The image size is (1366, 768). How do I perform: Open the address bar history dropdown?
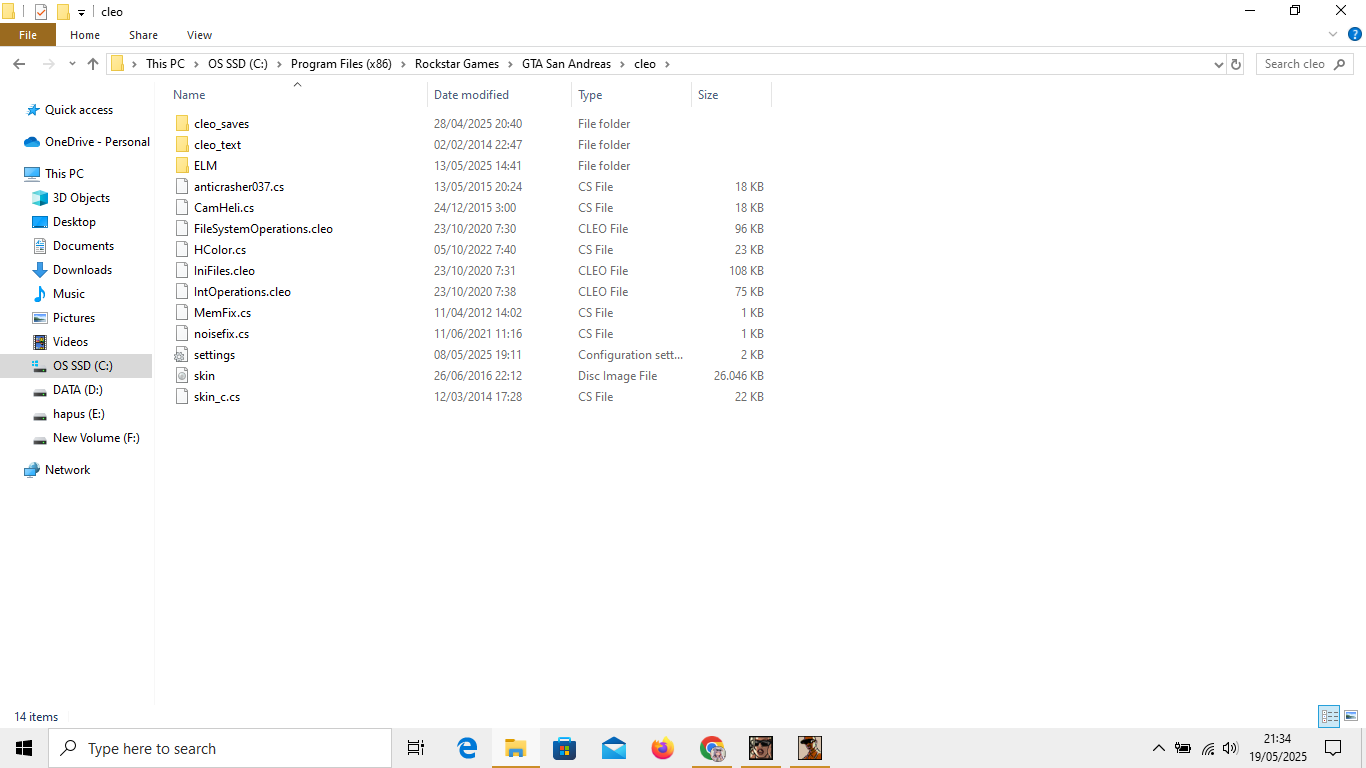coord(1218,64)
